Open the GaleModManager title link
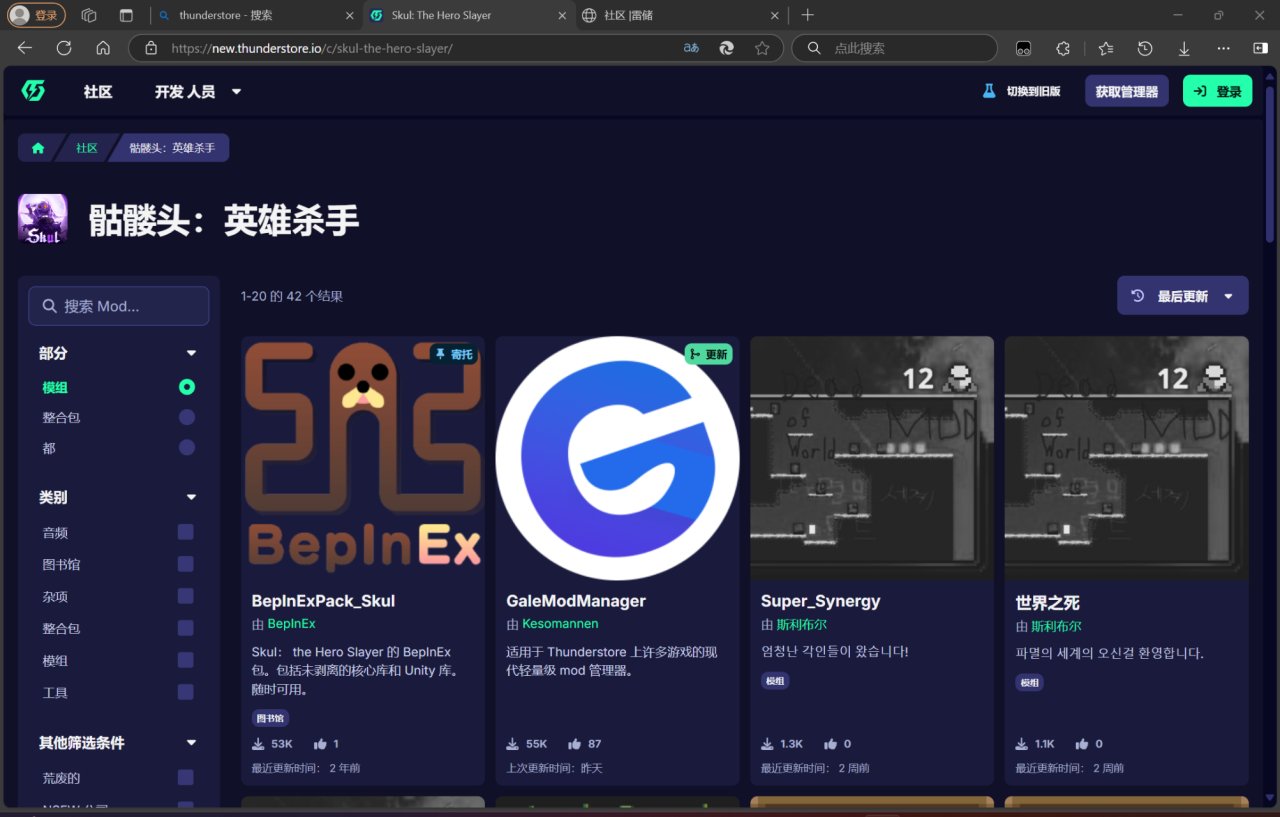The image size is (1280, 817). tap(576, 601)
